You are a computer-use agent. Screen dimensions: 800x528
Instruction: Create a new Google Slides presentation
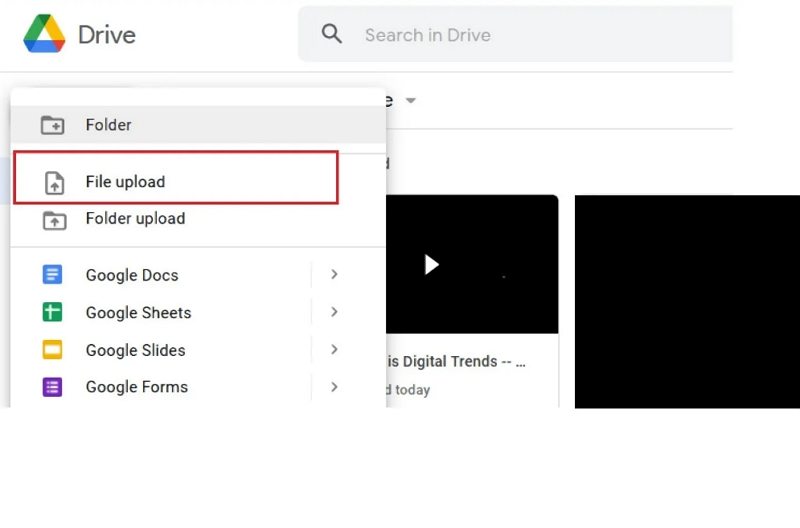(x=161, y=350)
